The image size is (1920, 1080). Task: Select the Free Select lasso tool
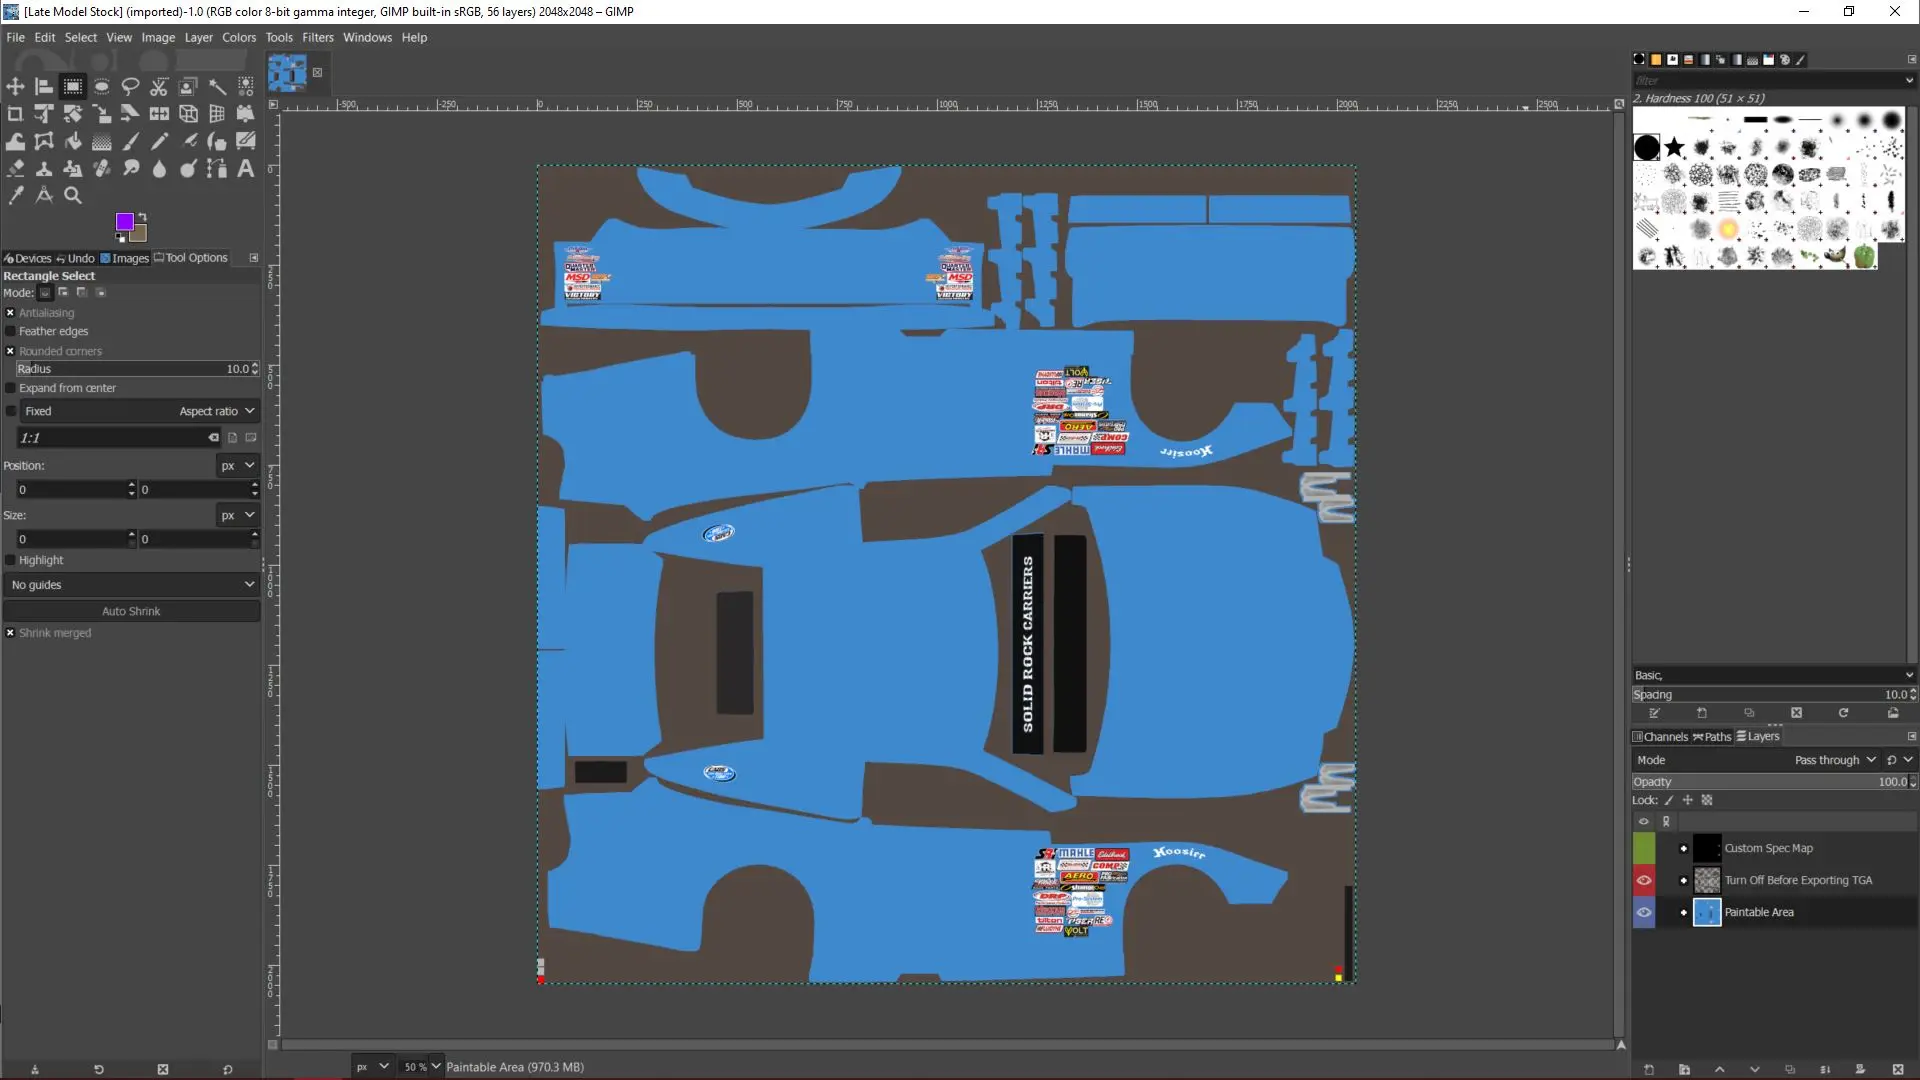pyautogui.click(x=130, y=87)
